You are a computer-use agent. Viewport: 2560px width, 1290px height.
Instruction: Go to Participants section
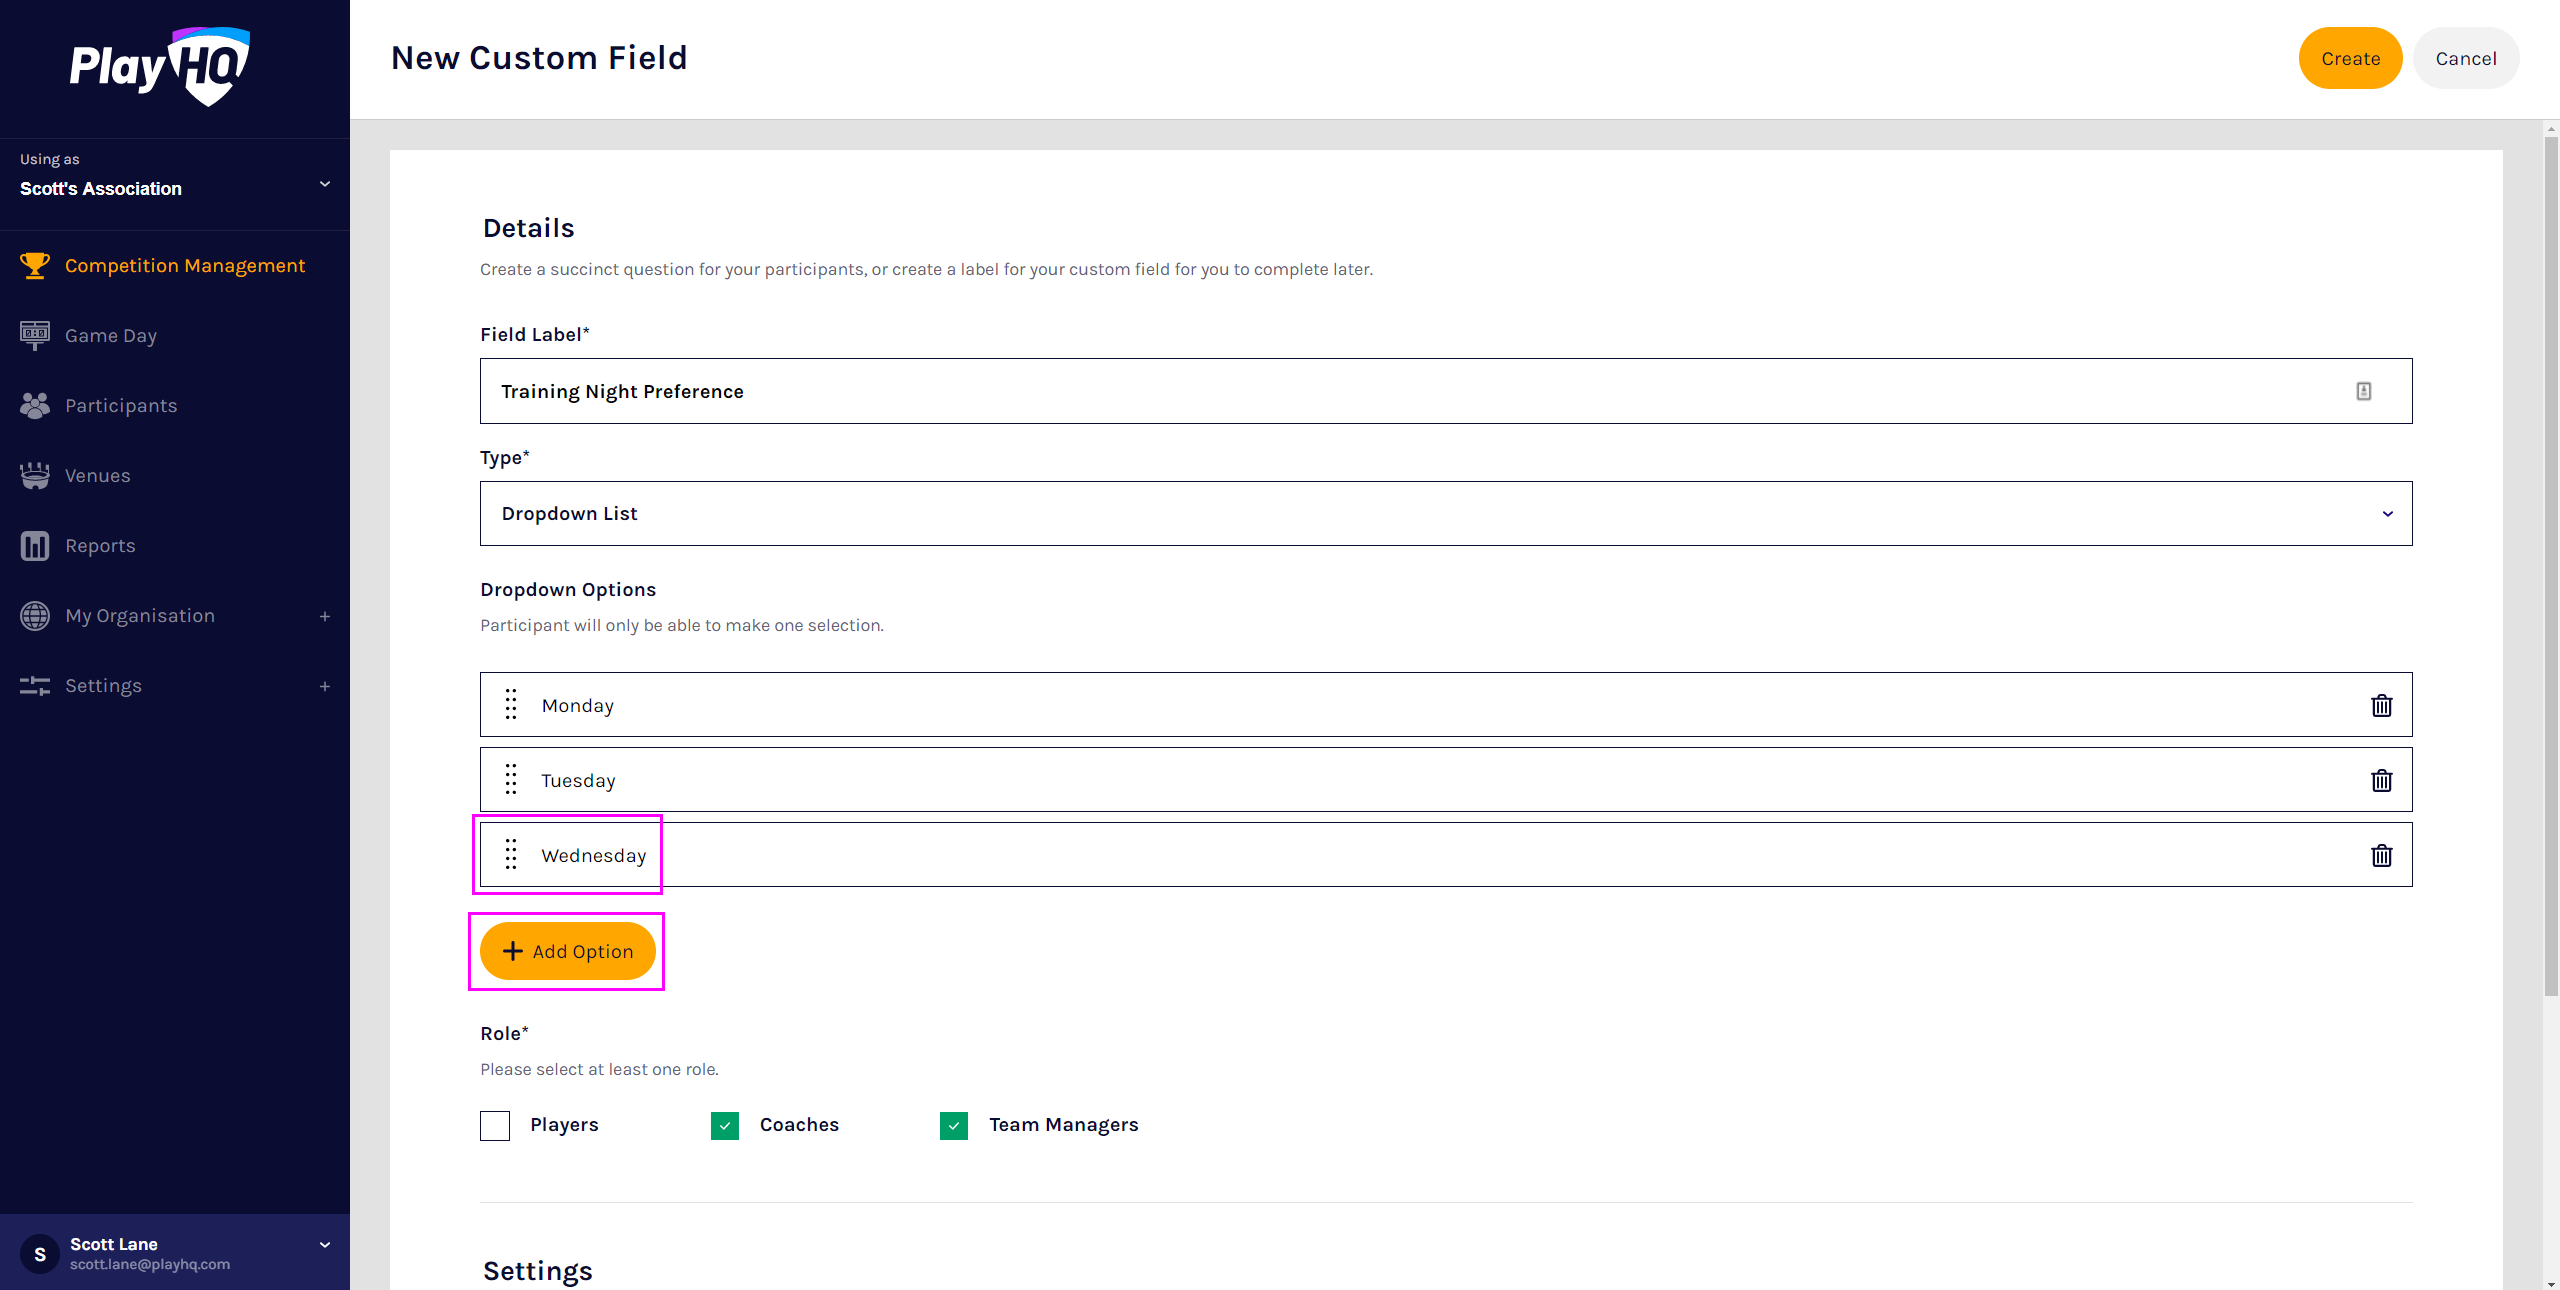click(121, 406)
